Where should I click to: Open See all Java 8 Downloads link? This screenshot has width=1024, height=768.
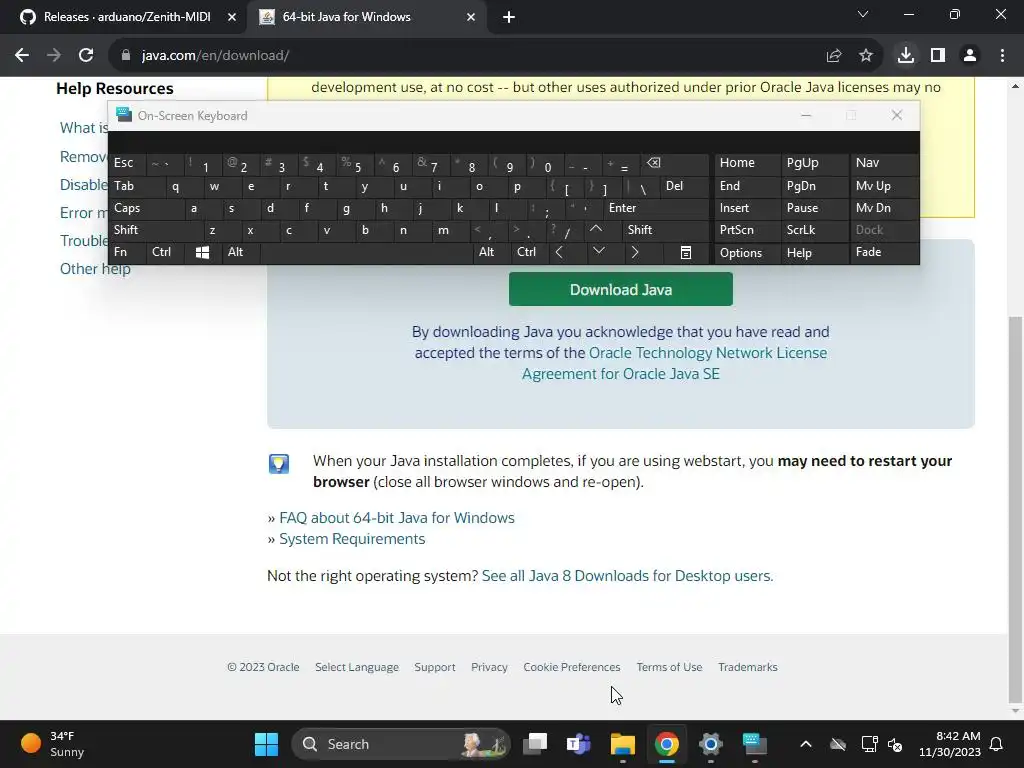click(x=627, y=576)
